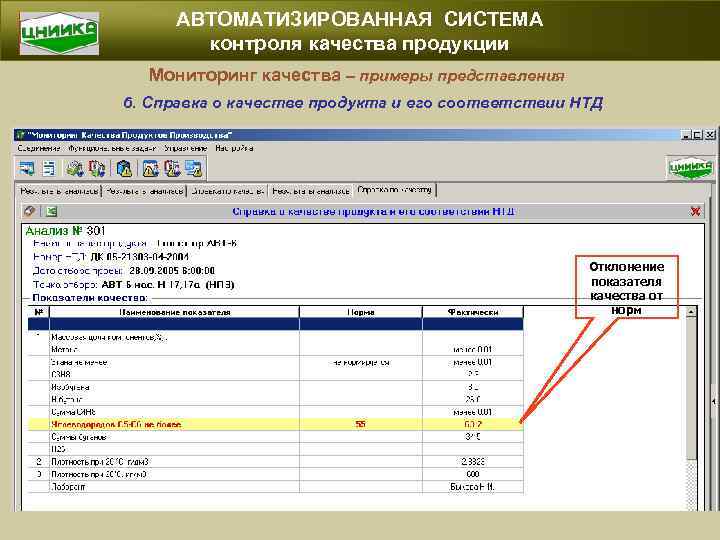The image size is (720, 540).
Task: Maximize the Мониторинг Качества window
Action: click(x=698, y=135)
